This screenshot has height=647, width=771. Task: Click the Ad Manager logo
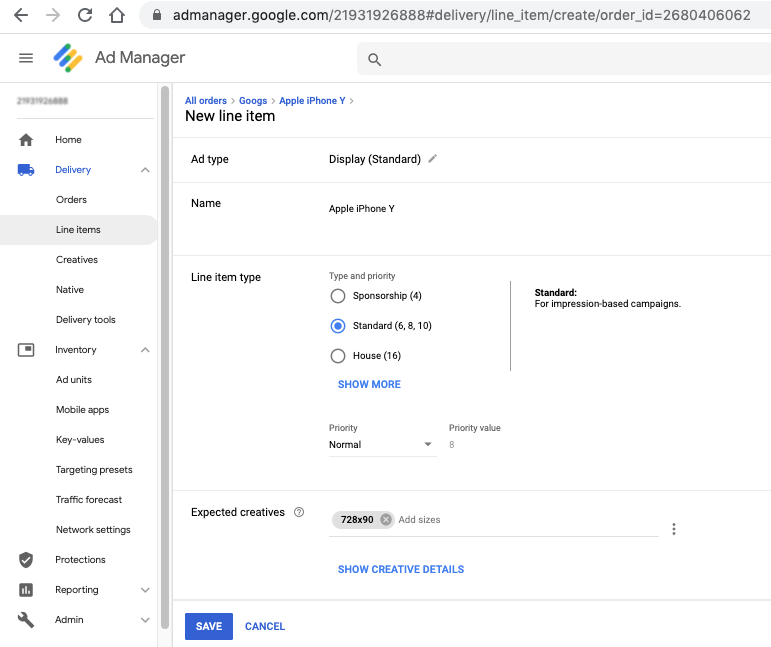68,58
